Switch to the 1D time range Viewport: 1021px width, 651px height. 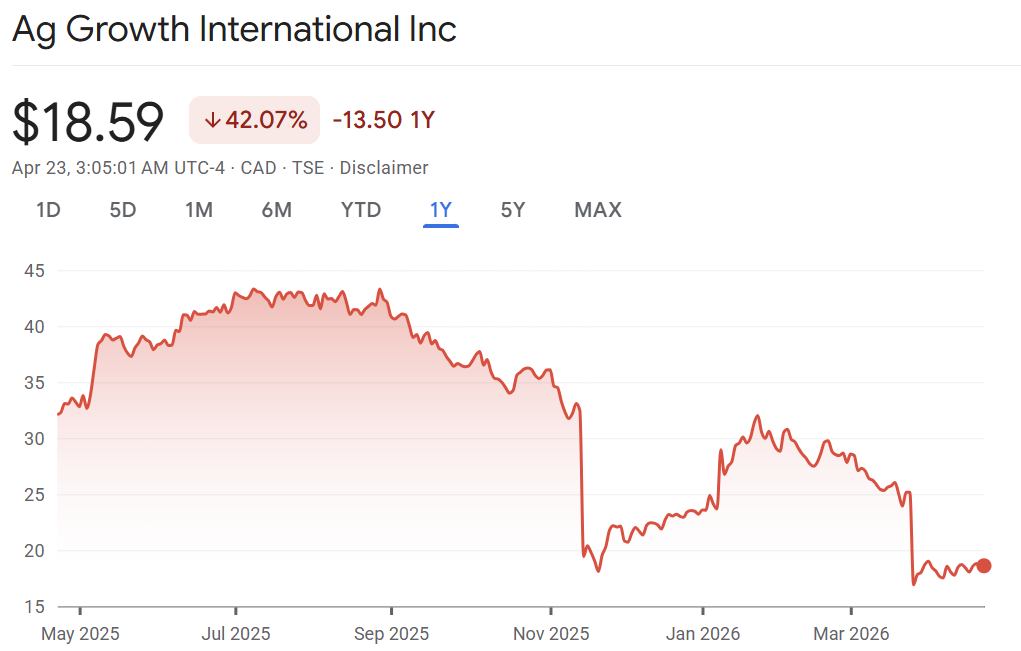[48, 210]
